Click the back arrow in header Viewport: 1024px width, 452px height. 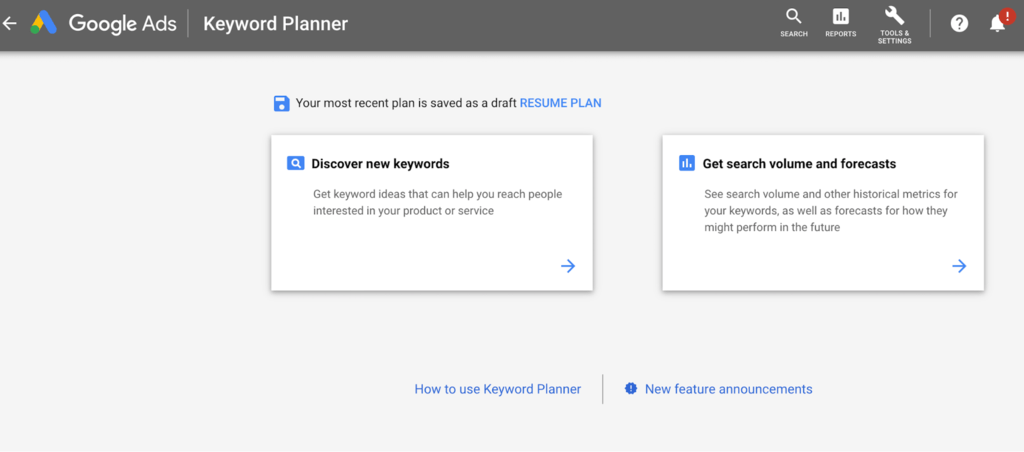click(9, 24)
